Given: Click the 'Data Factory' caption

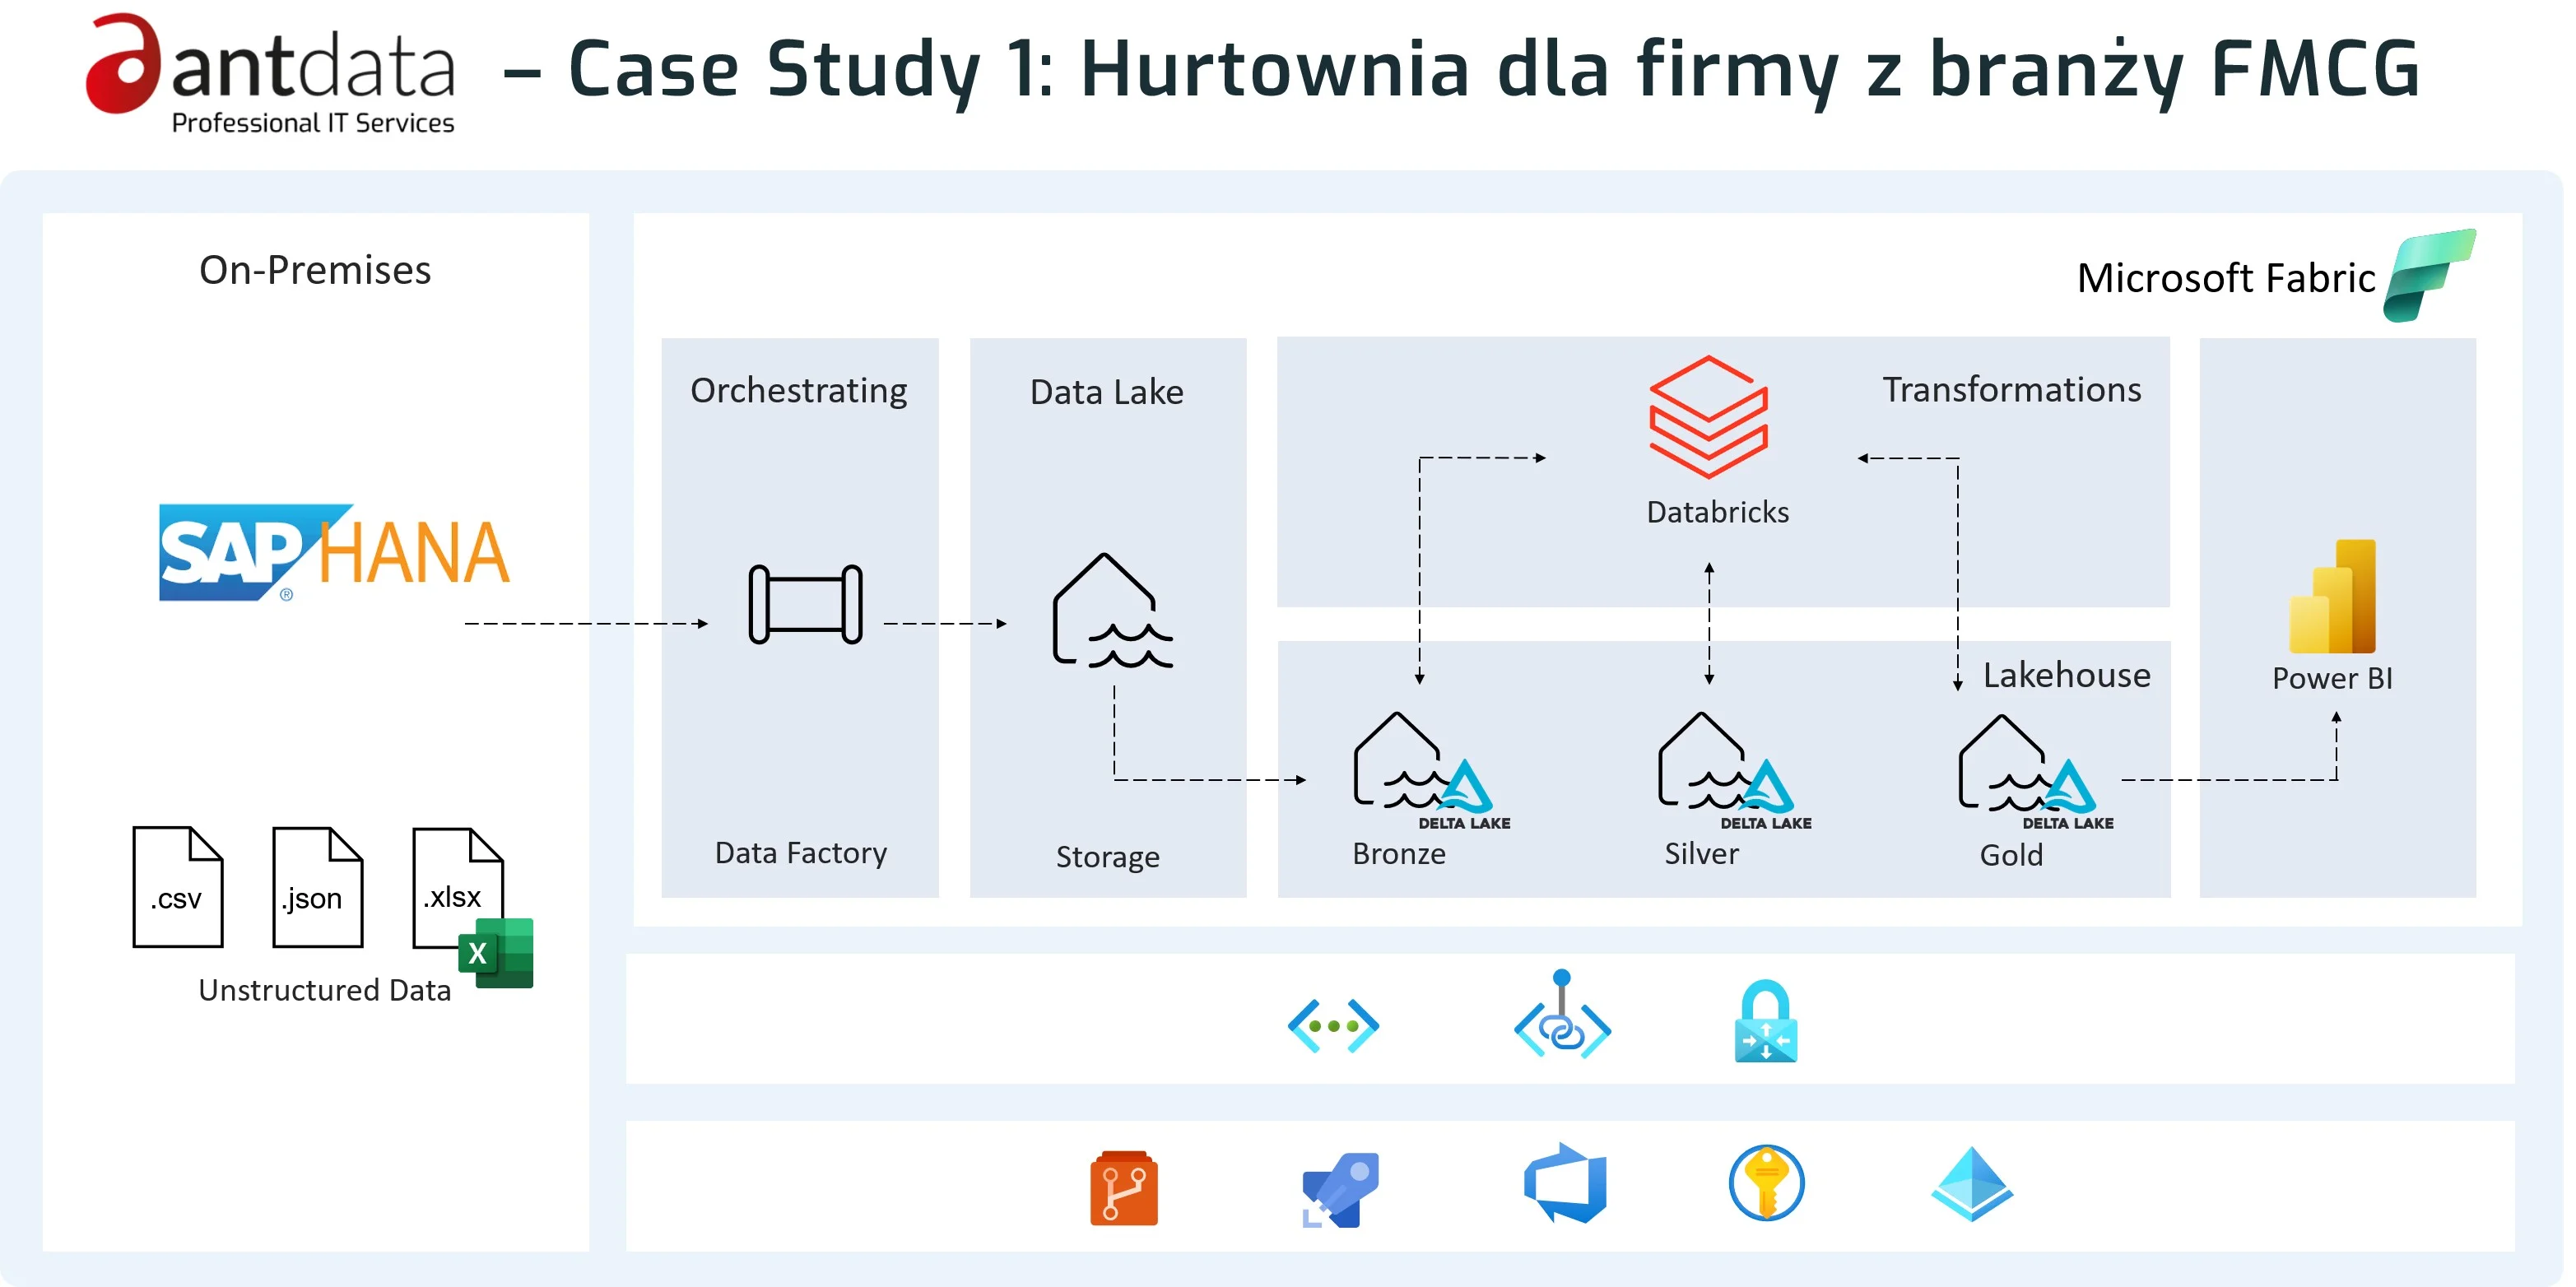Looking at the screenshot, I should (801, 853).
